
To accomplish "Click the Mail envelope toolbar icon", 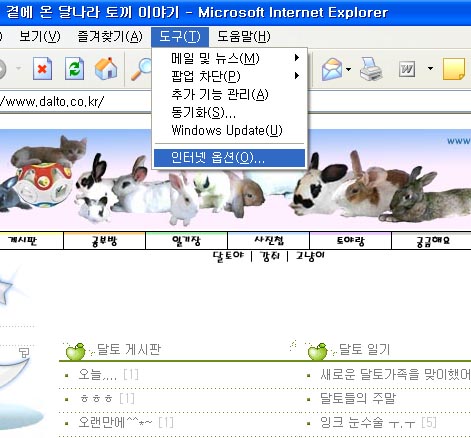I will coord(332,69).
